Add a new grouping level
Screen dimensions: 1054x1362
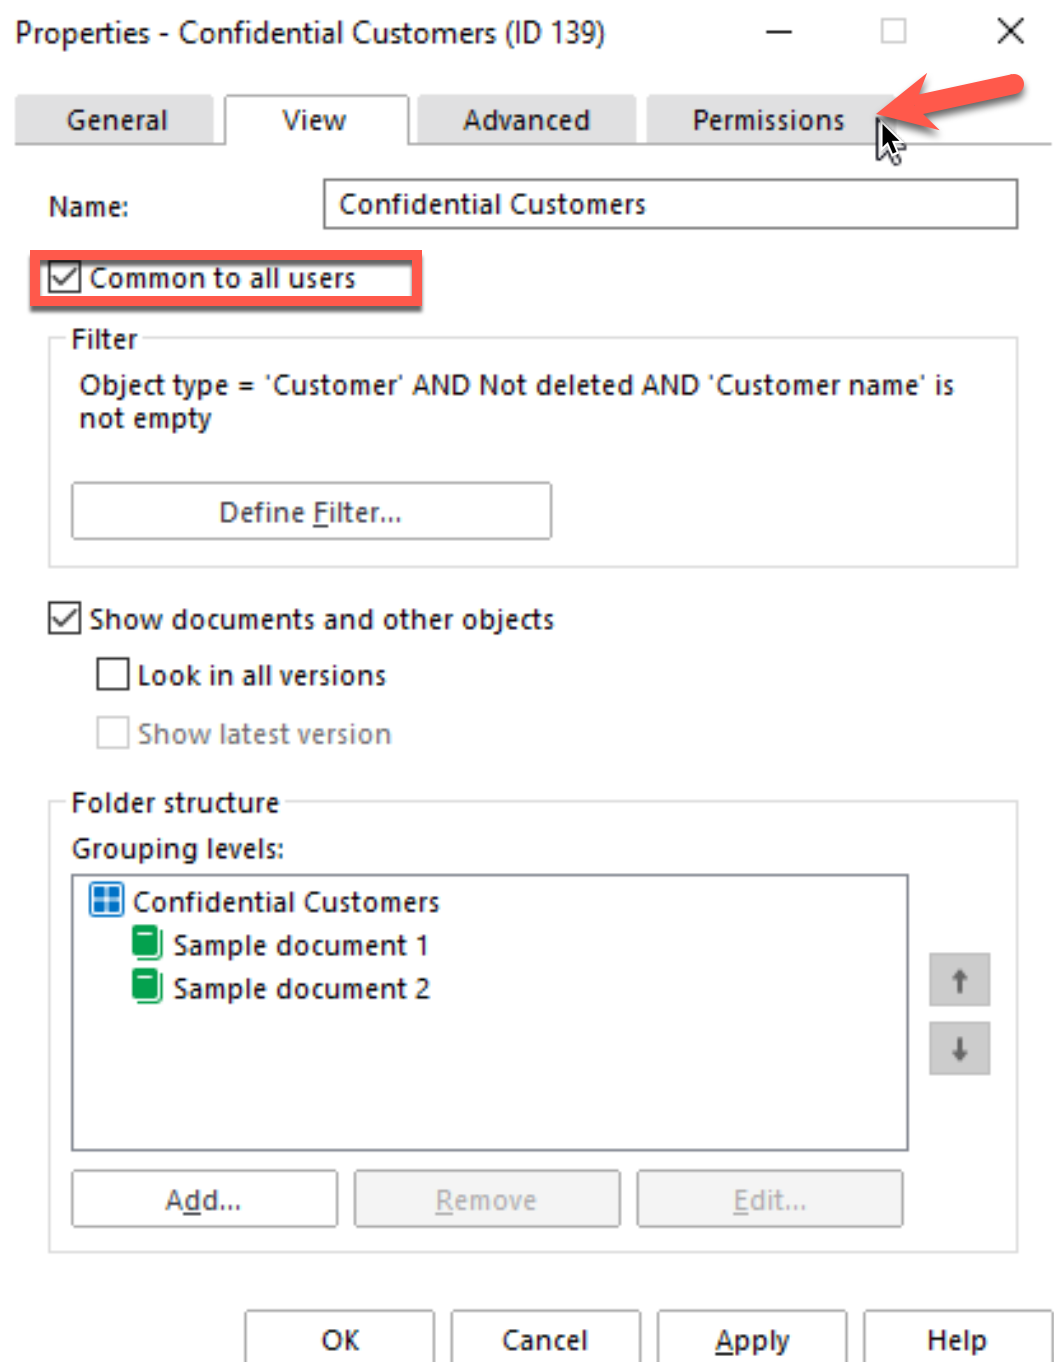pos(204,1199)
